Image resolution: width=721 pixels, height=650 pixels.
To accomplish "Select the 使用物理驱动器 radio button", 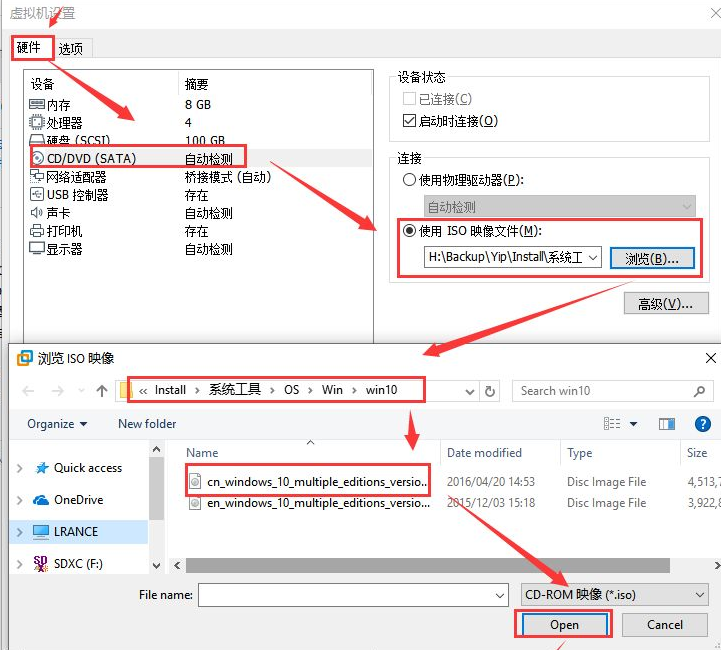I will (x=408, y=180).
